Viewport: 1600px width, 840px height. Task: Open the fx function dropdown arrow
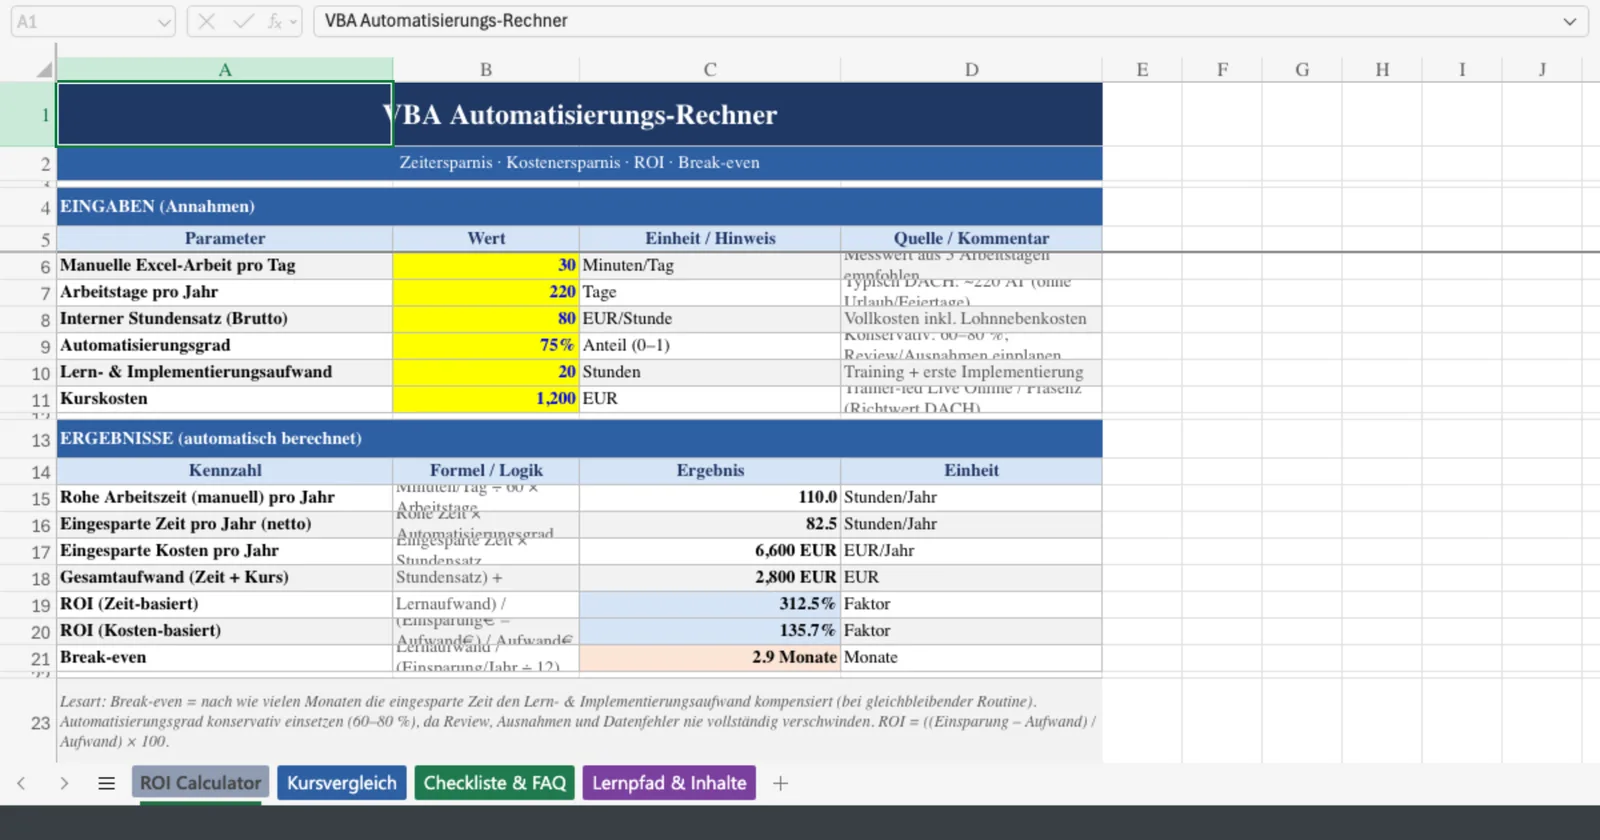click(293, 22)
